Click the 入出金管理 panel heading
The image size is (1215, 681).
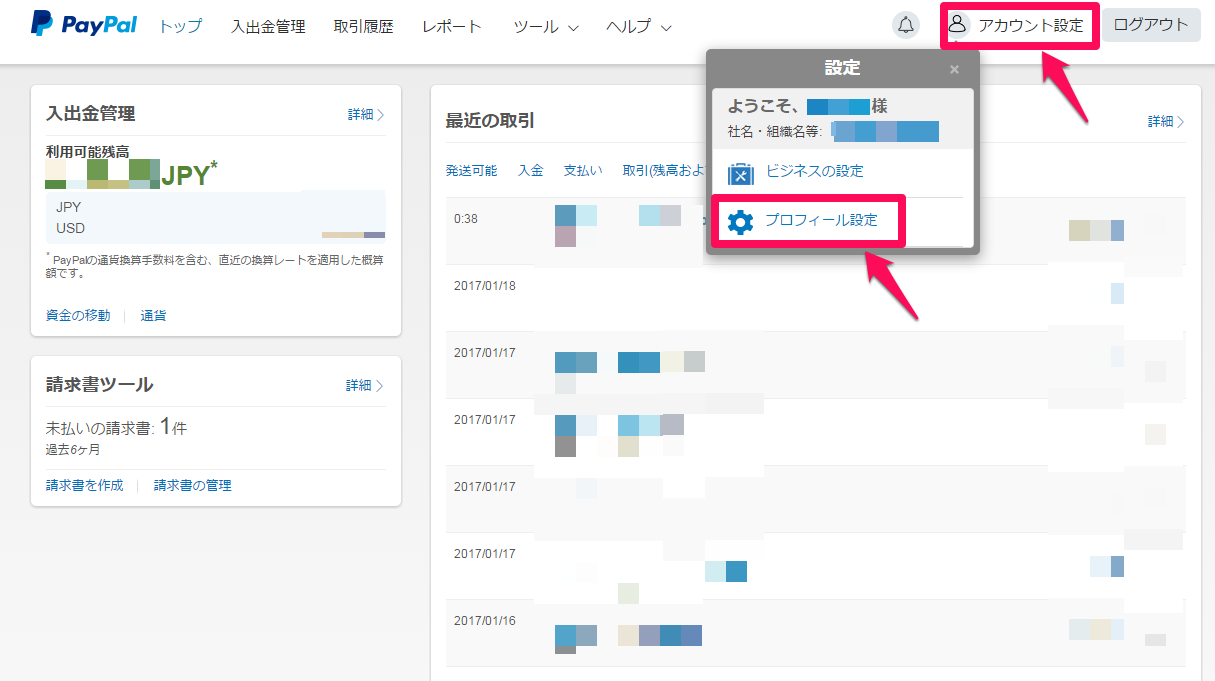click(x=91, y=114)
